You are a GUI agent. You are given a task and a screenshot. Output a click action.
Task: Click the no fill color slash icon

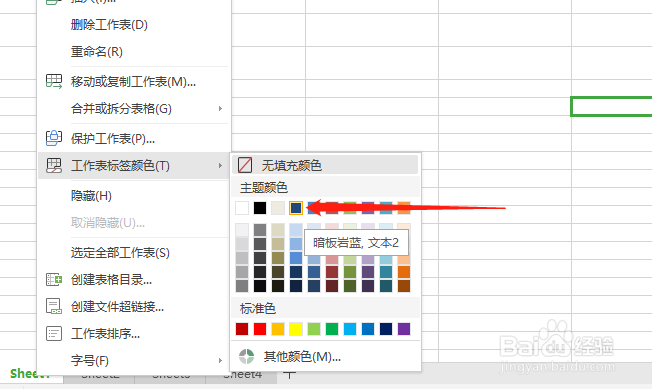[x=245, y=165]
